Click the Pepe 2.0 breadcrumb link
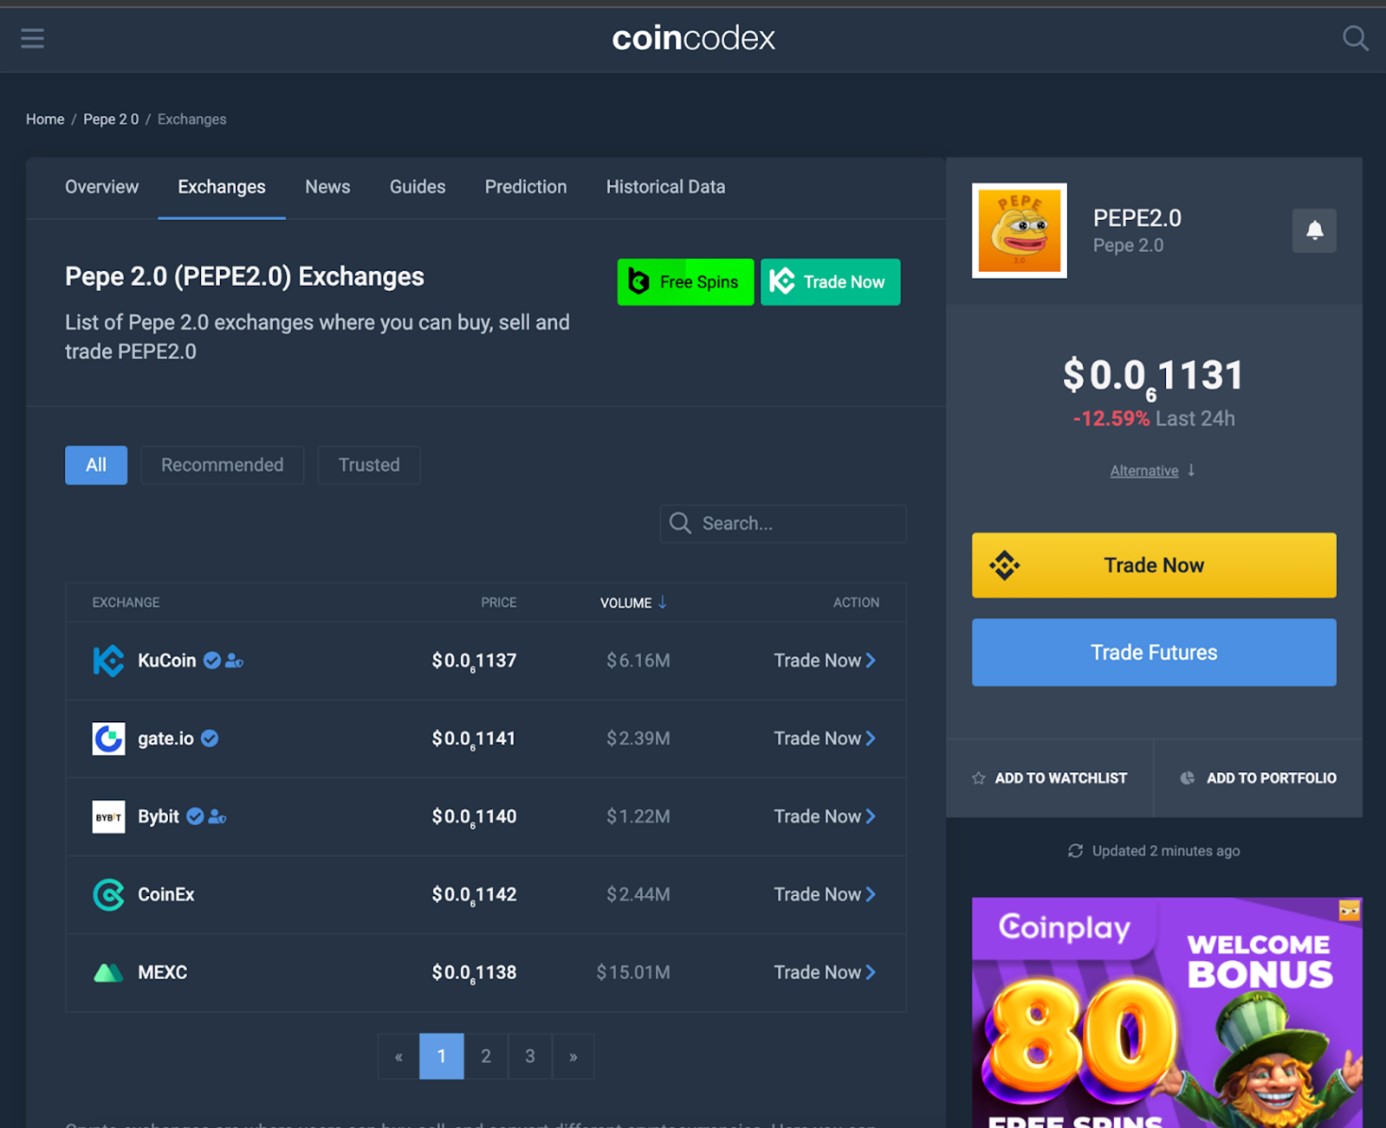Image resolution: width=1386 pixels, height=1128 pixels. click(111, 119)
